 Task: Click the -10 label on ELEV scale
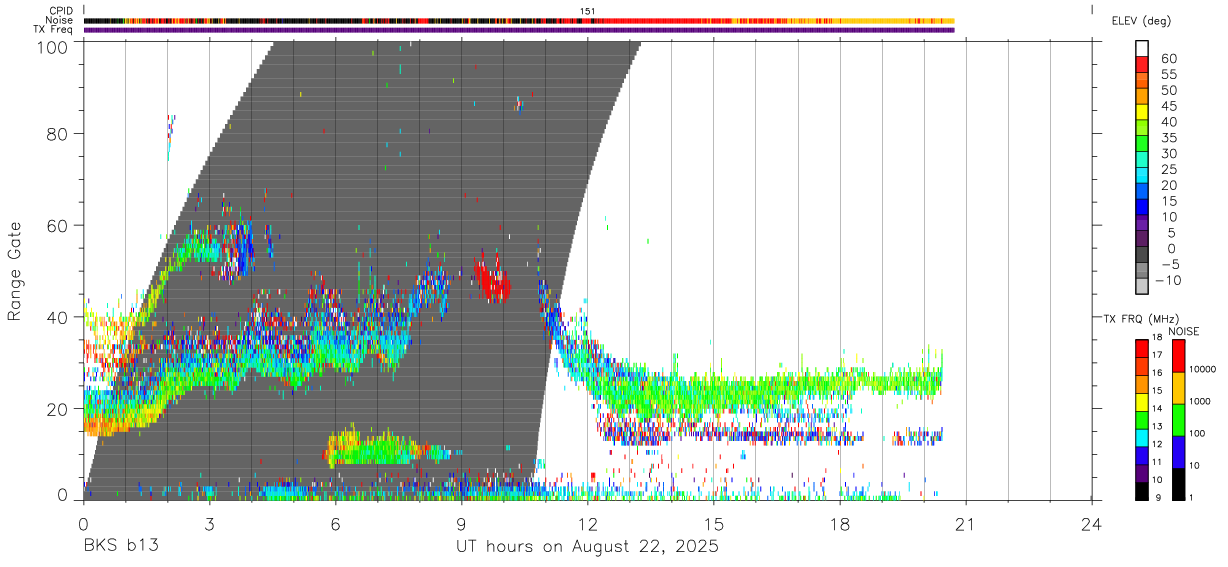tap(1167, 280)
